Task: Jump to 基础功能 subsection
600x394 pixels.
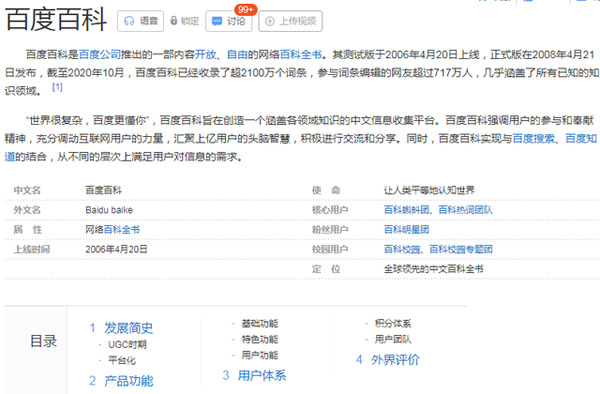Action: (x=259, y=324)
